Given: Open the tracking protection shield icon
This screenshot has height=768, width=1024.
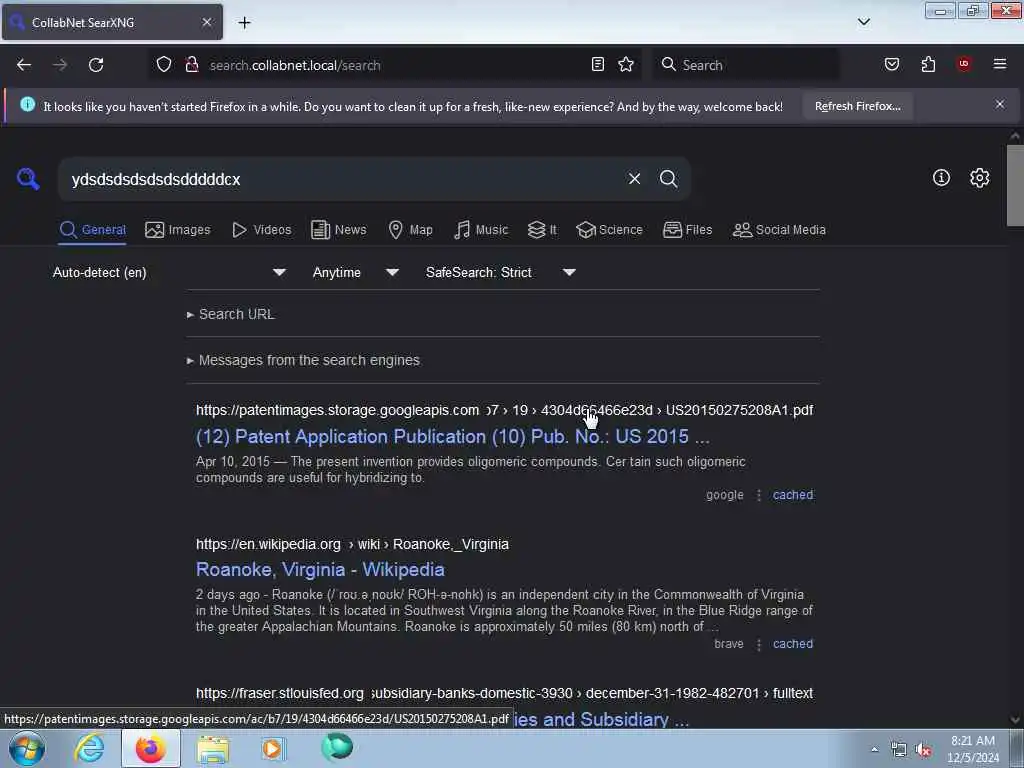Looking at the screenshot, I should (164, 65).
